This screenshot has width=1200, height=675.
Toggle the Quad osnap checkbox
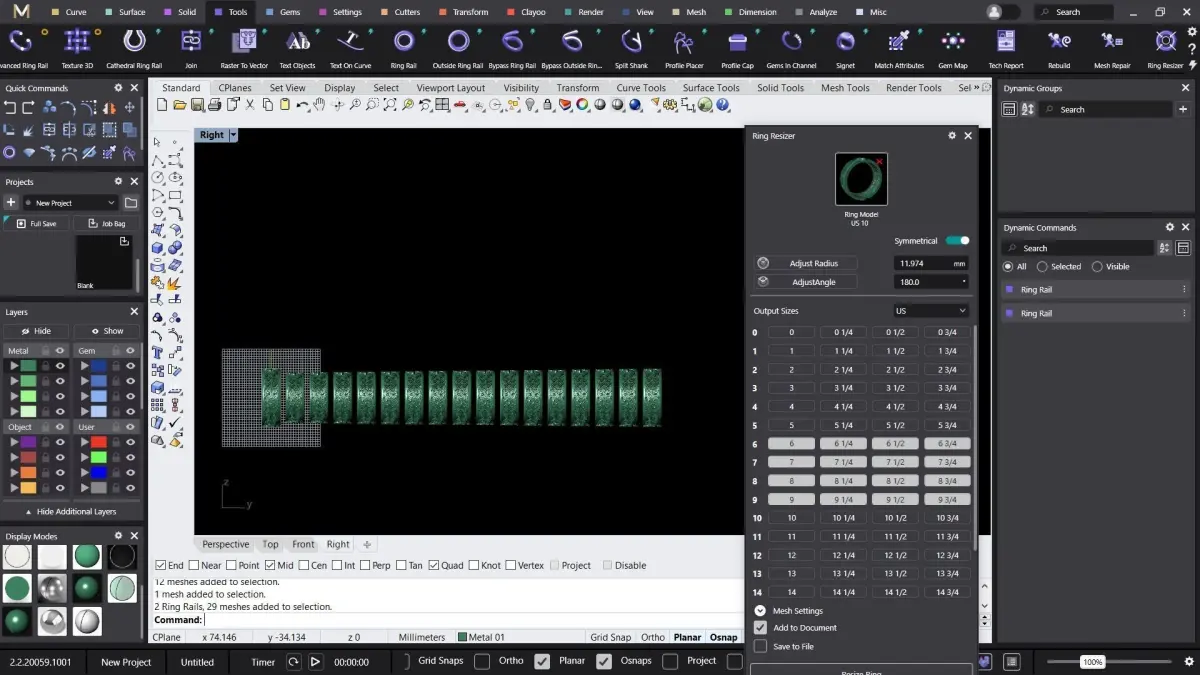434,566
